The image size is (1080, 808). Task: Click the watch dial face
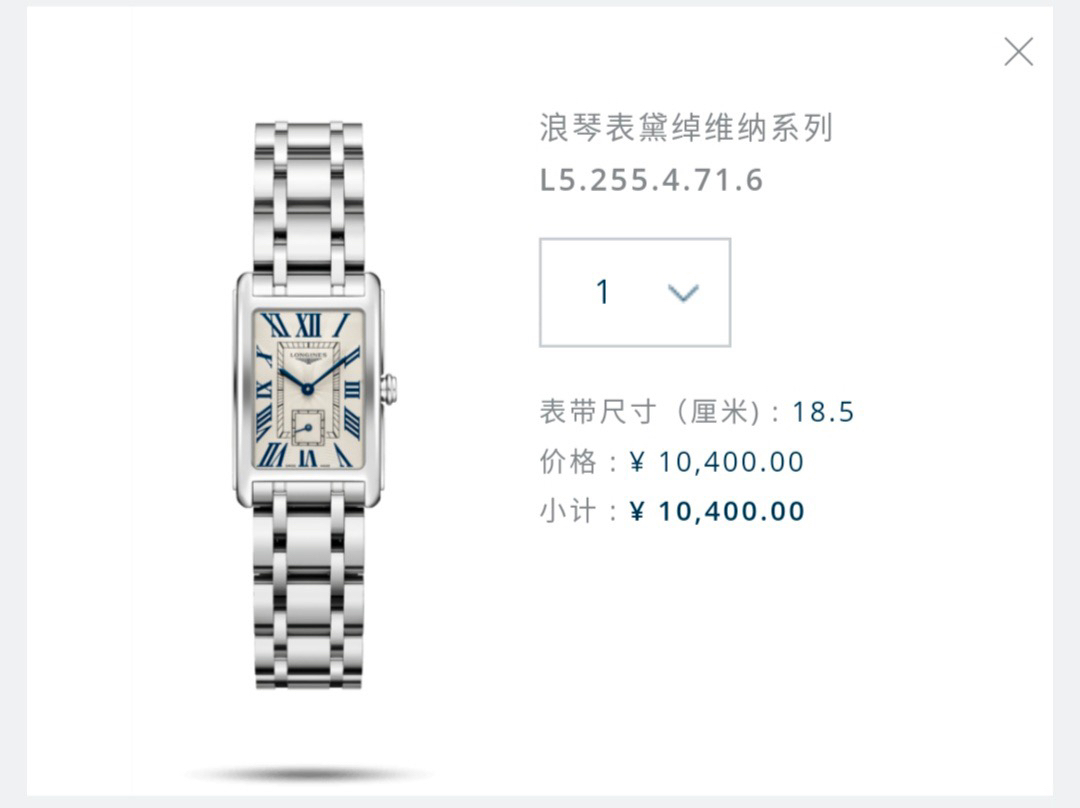pos(308,389)
